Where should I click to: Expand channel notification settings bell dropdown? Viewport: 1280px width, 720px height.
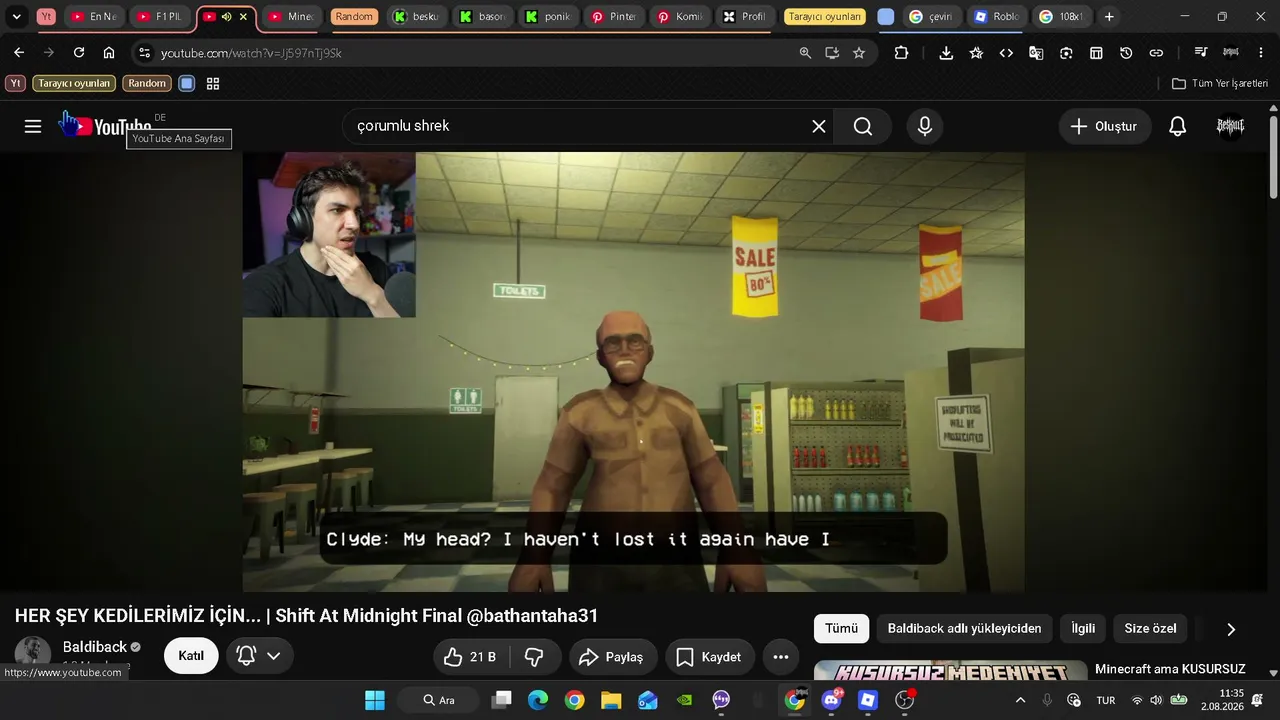[259, 656]
